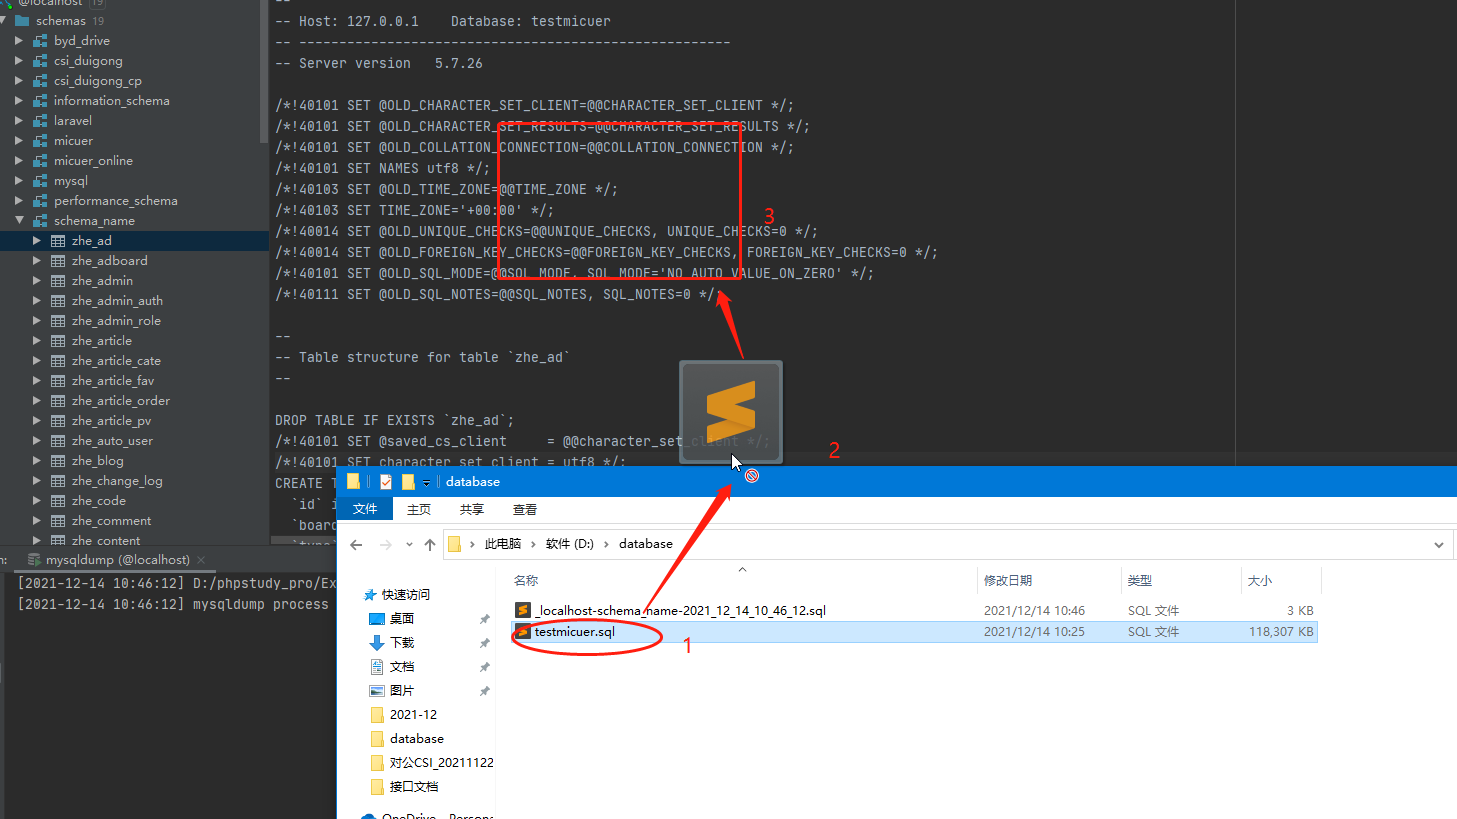Open the 共享 ribbon tab

pyautogui.click(x=472, y=510)
